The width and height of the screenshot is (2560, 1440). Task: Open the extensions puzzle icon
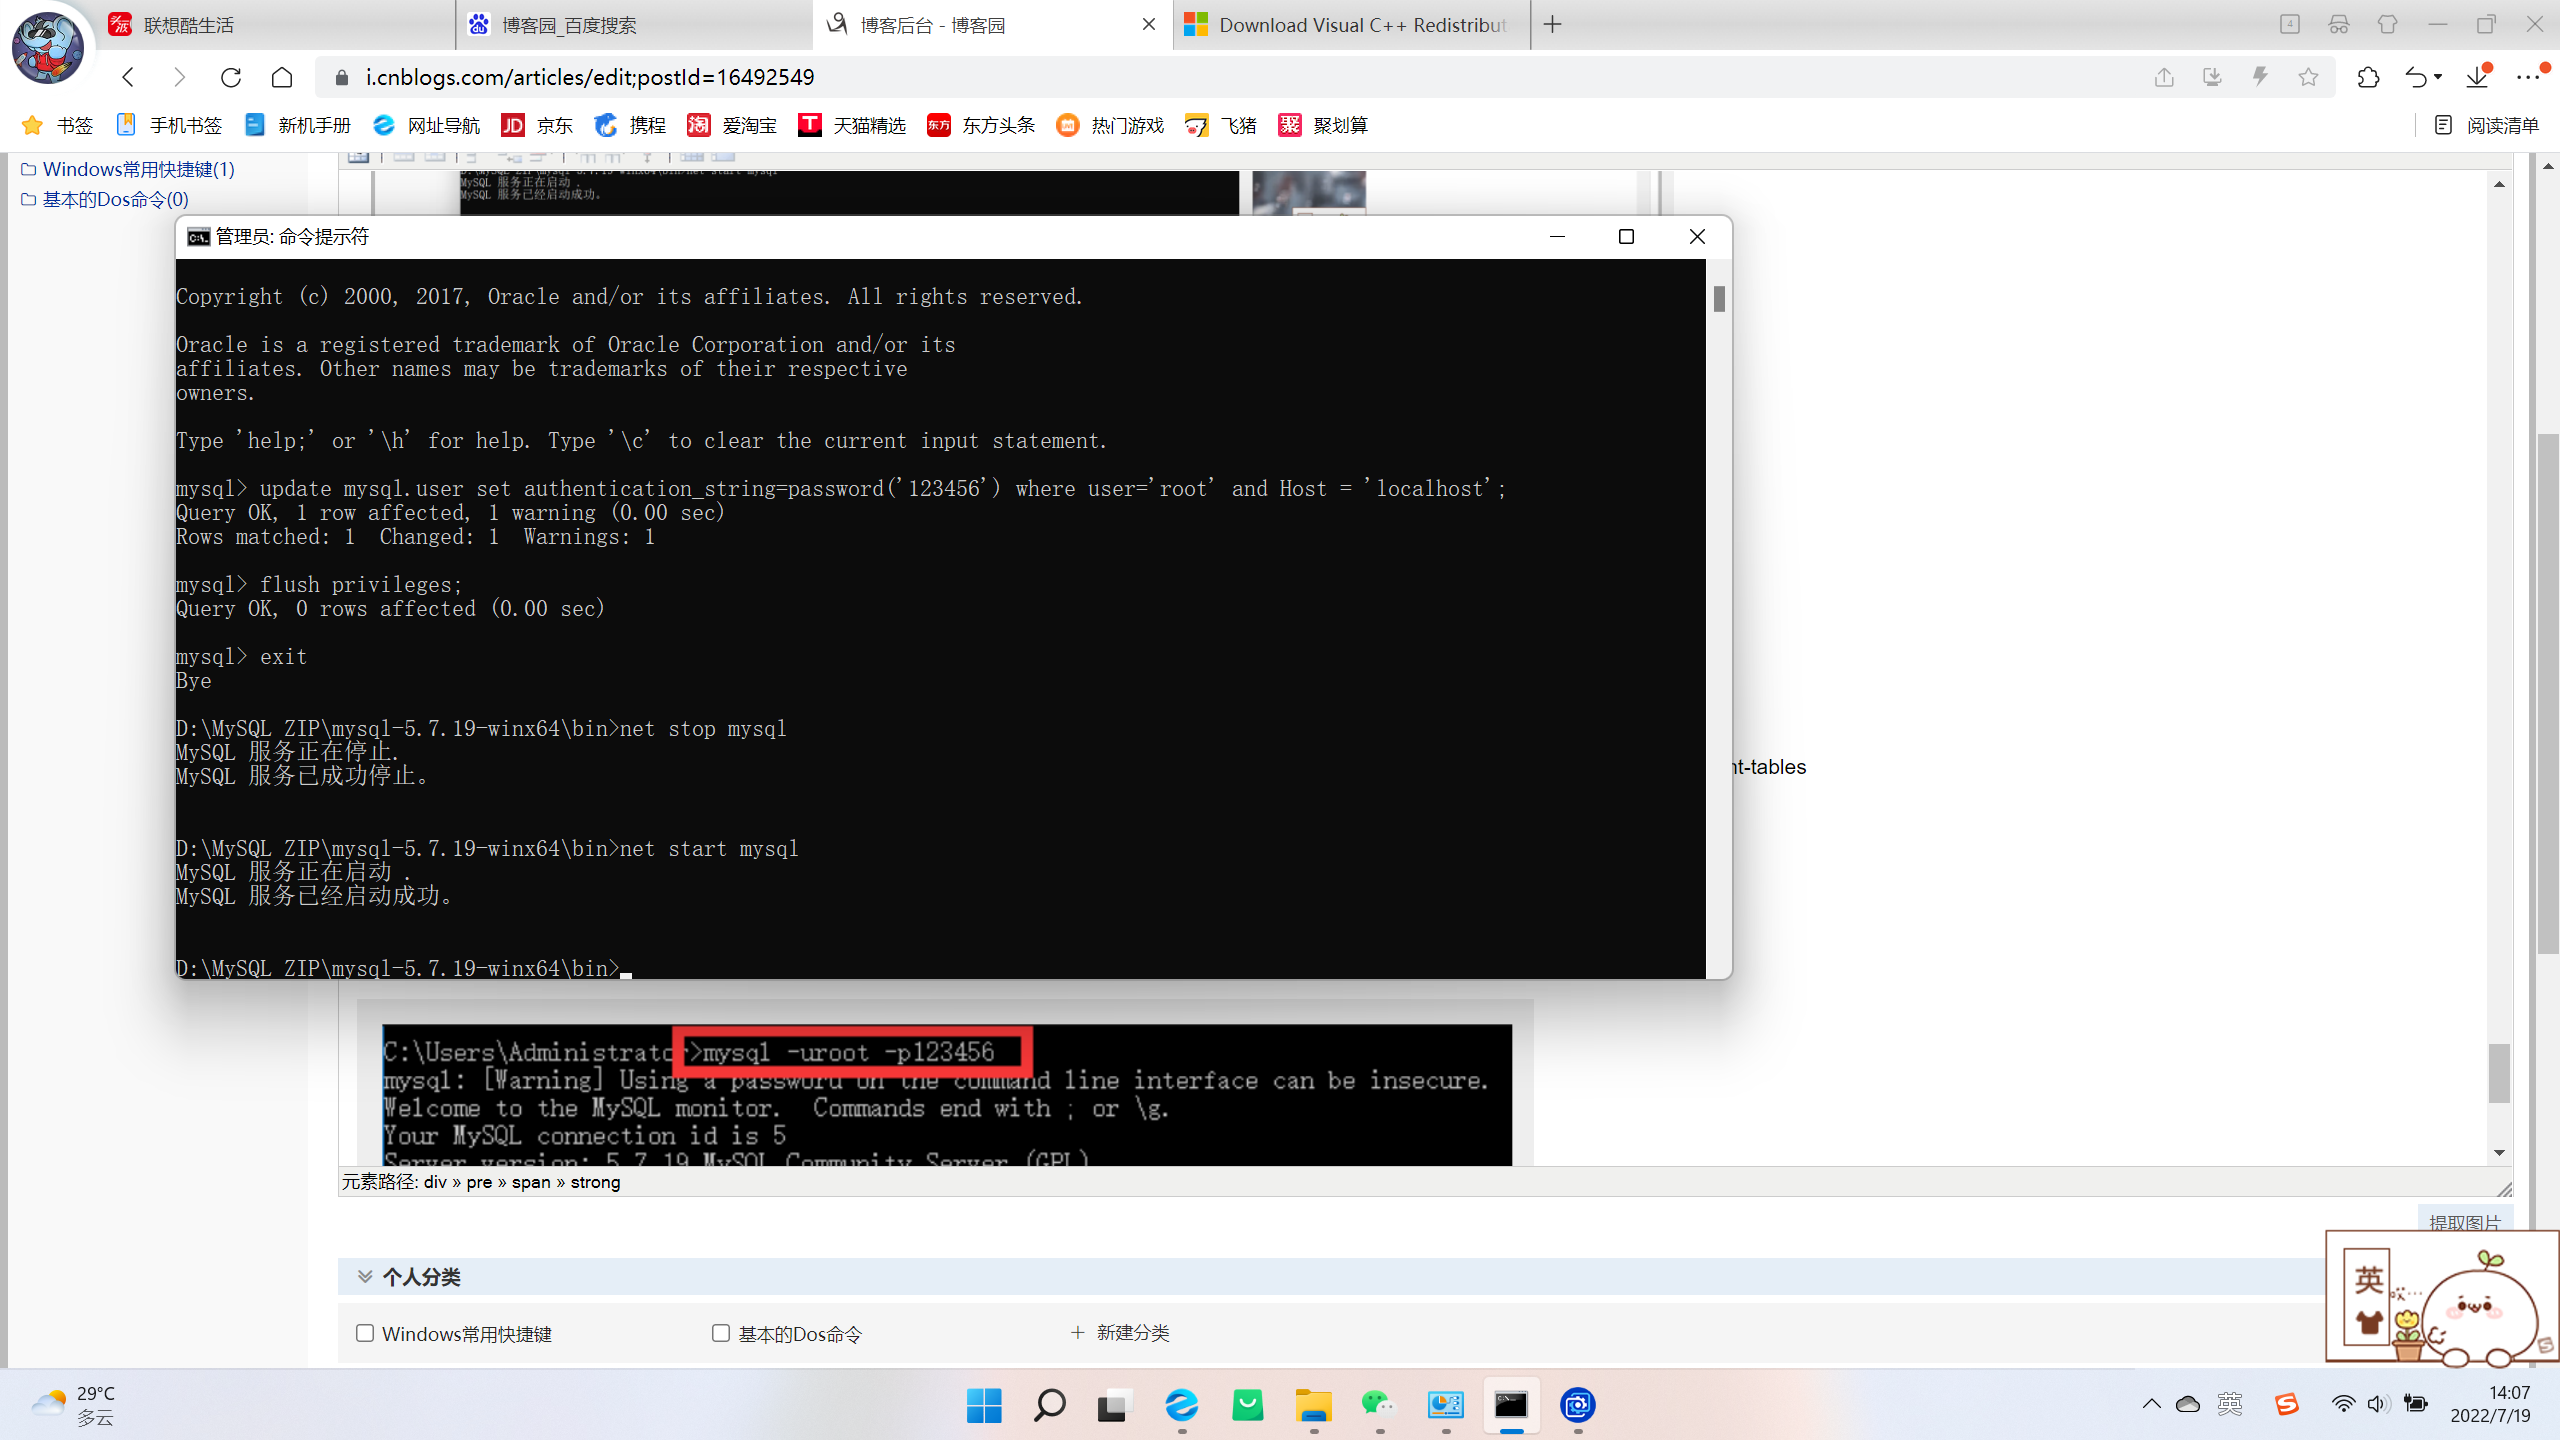click(2368, 77)
